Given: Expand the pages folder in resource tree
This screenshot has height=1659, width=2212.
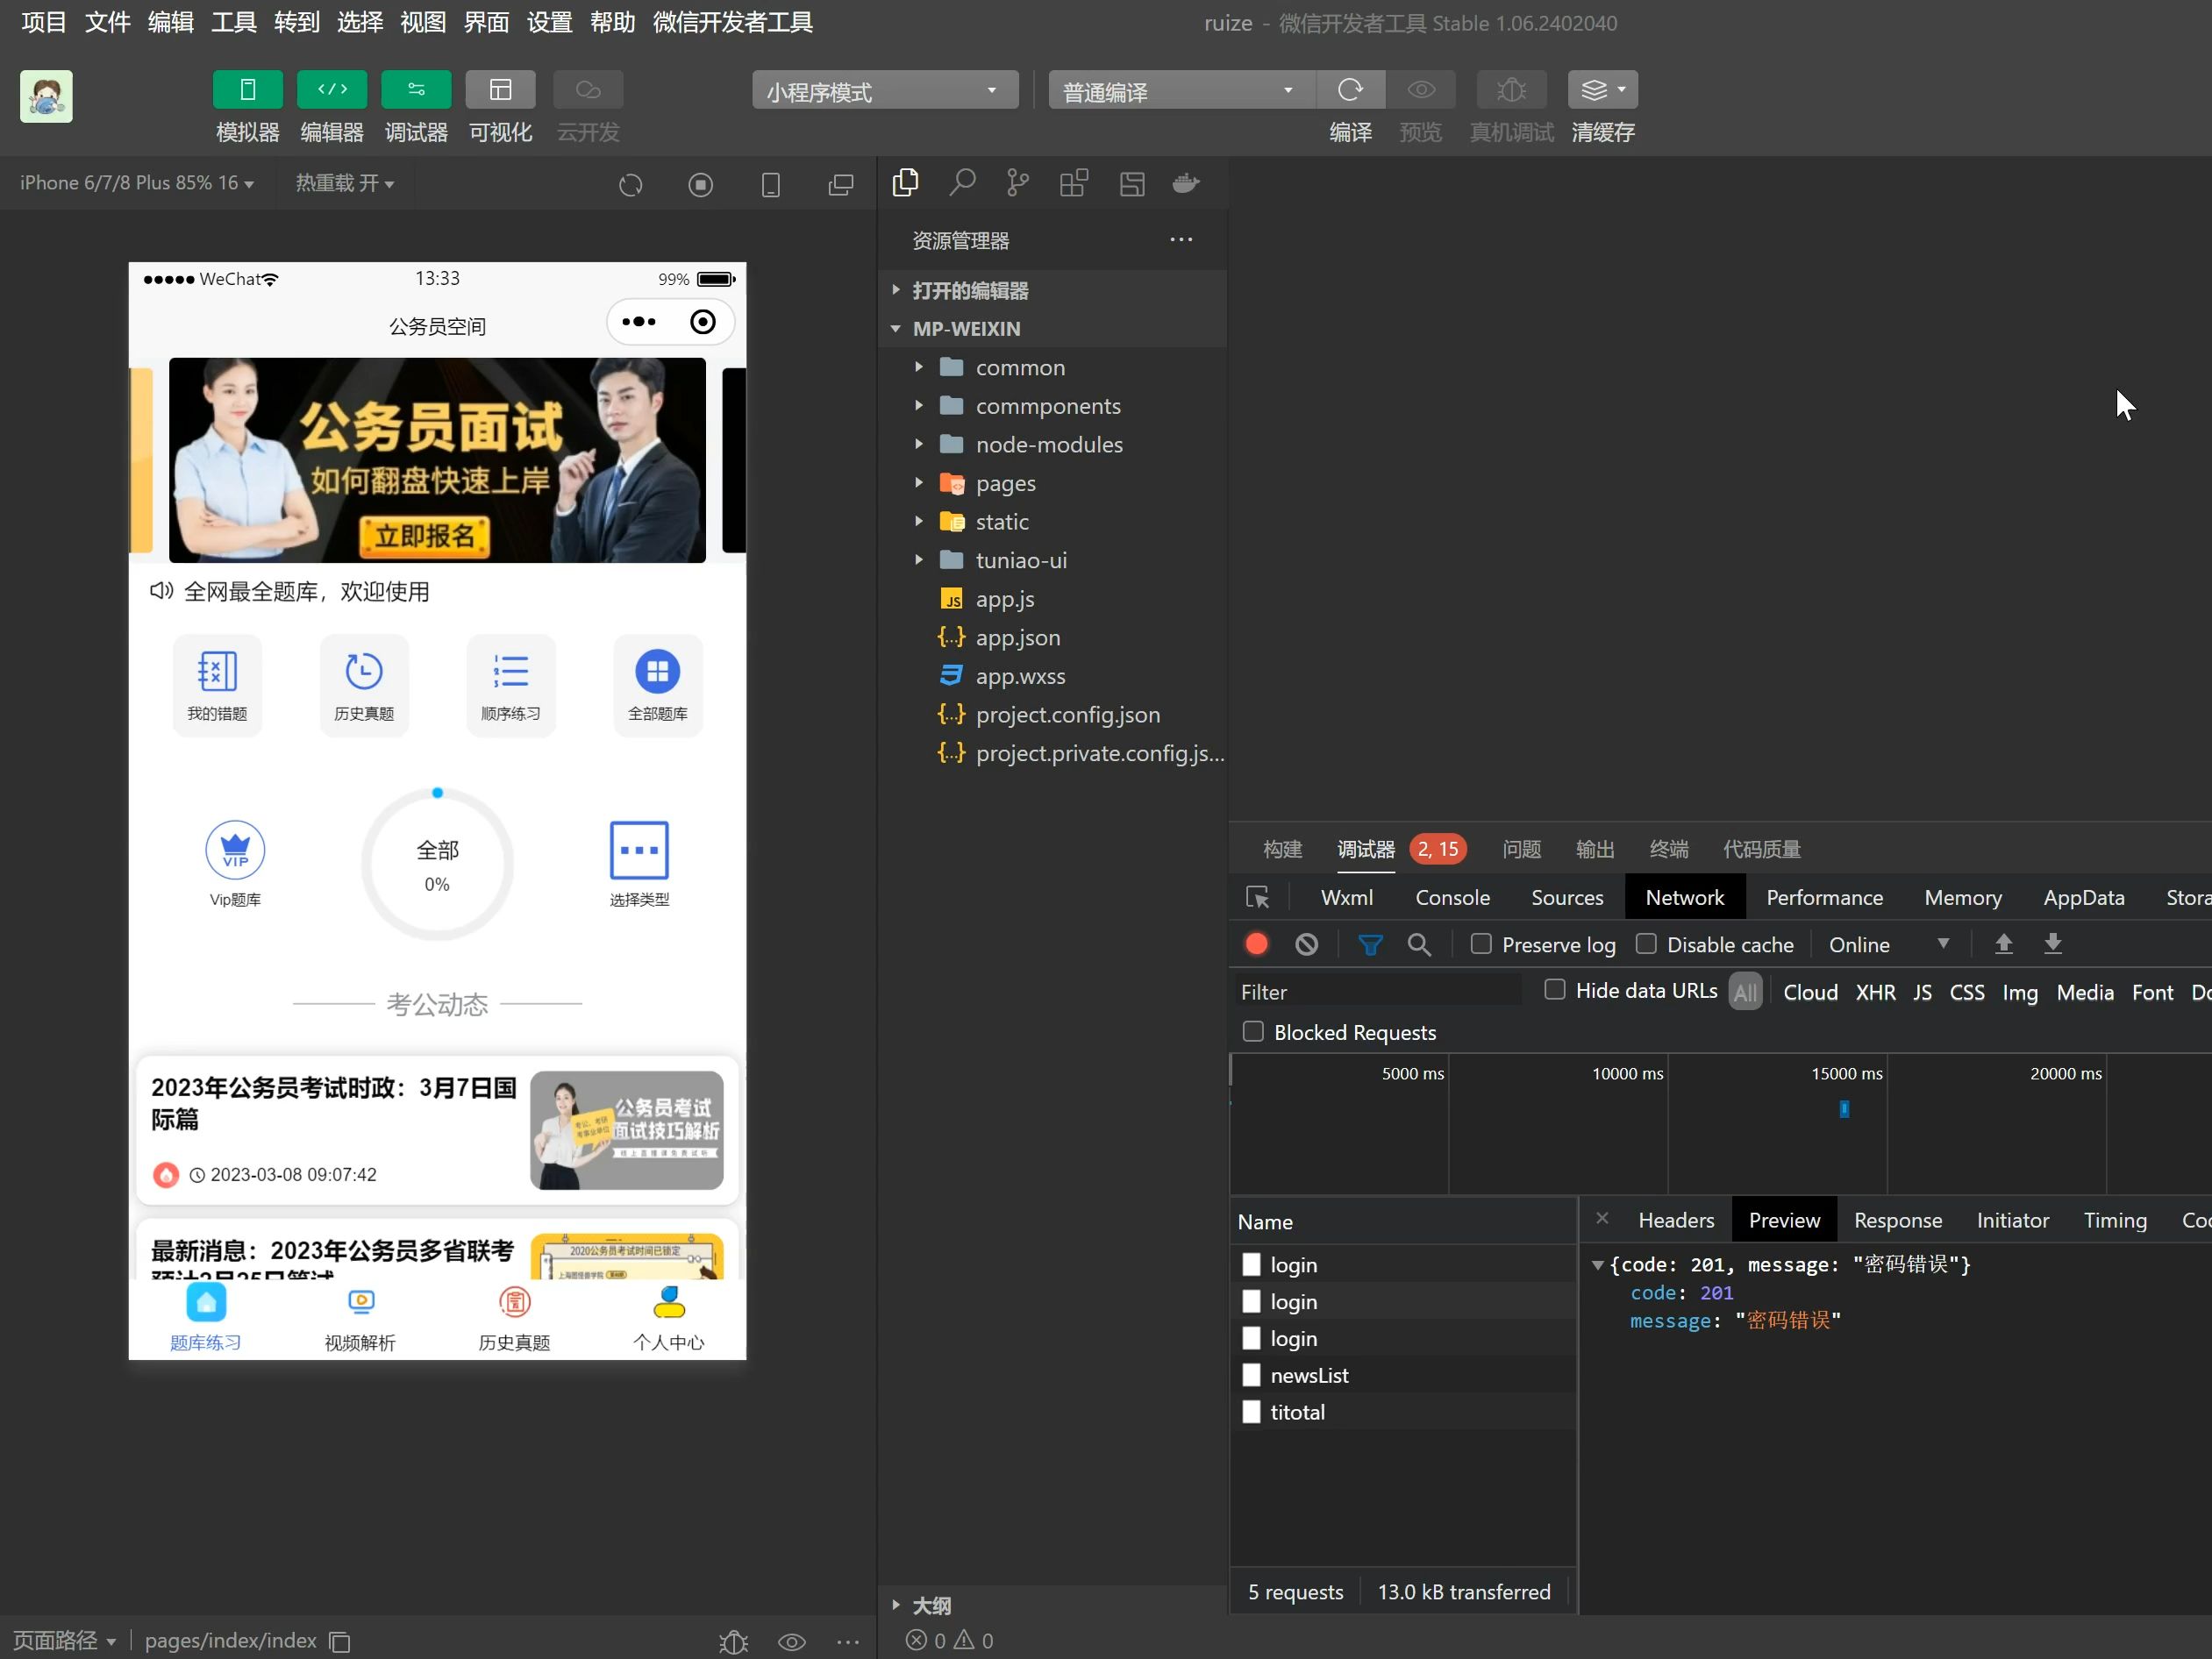Looking at the screenshot, I should [x=920, y=483].
